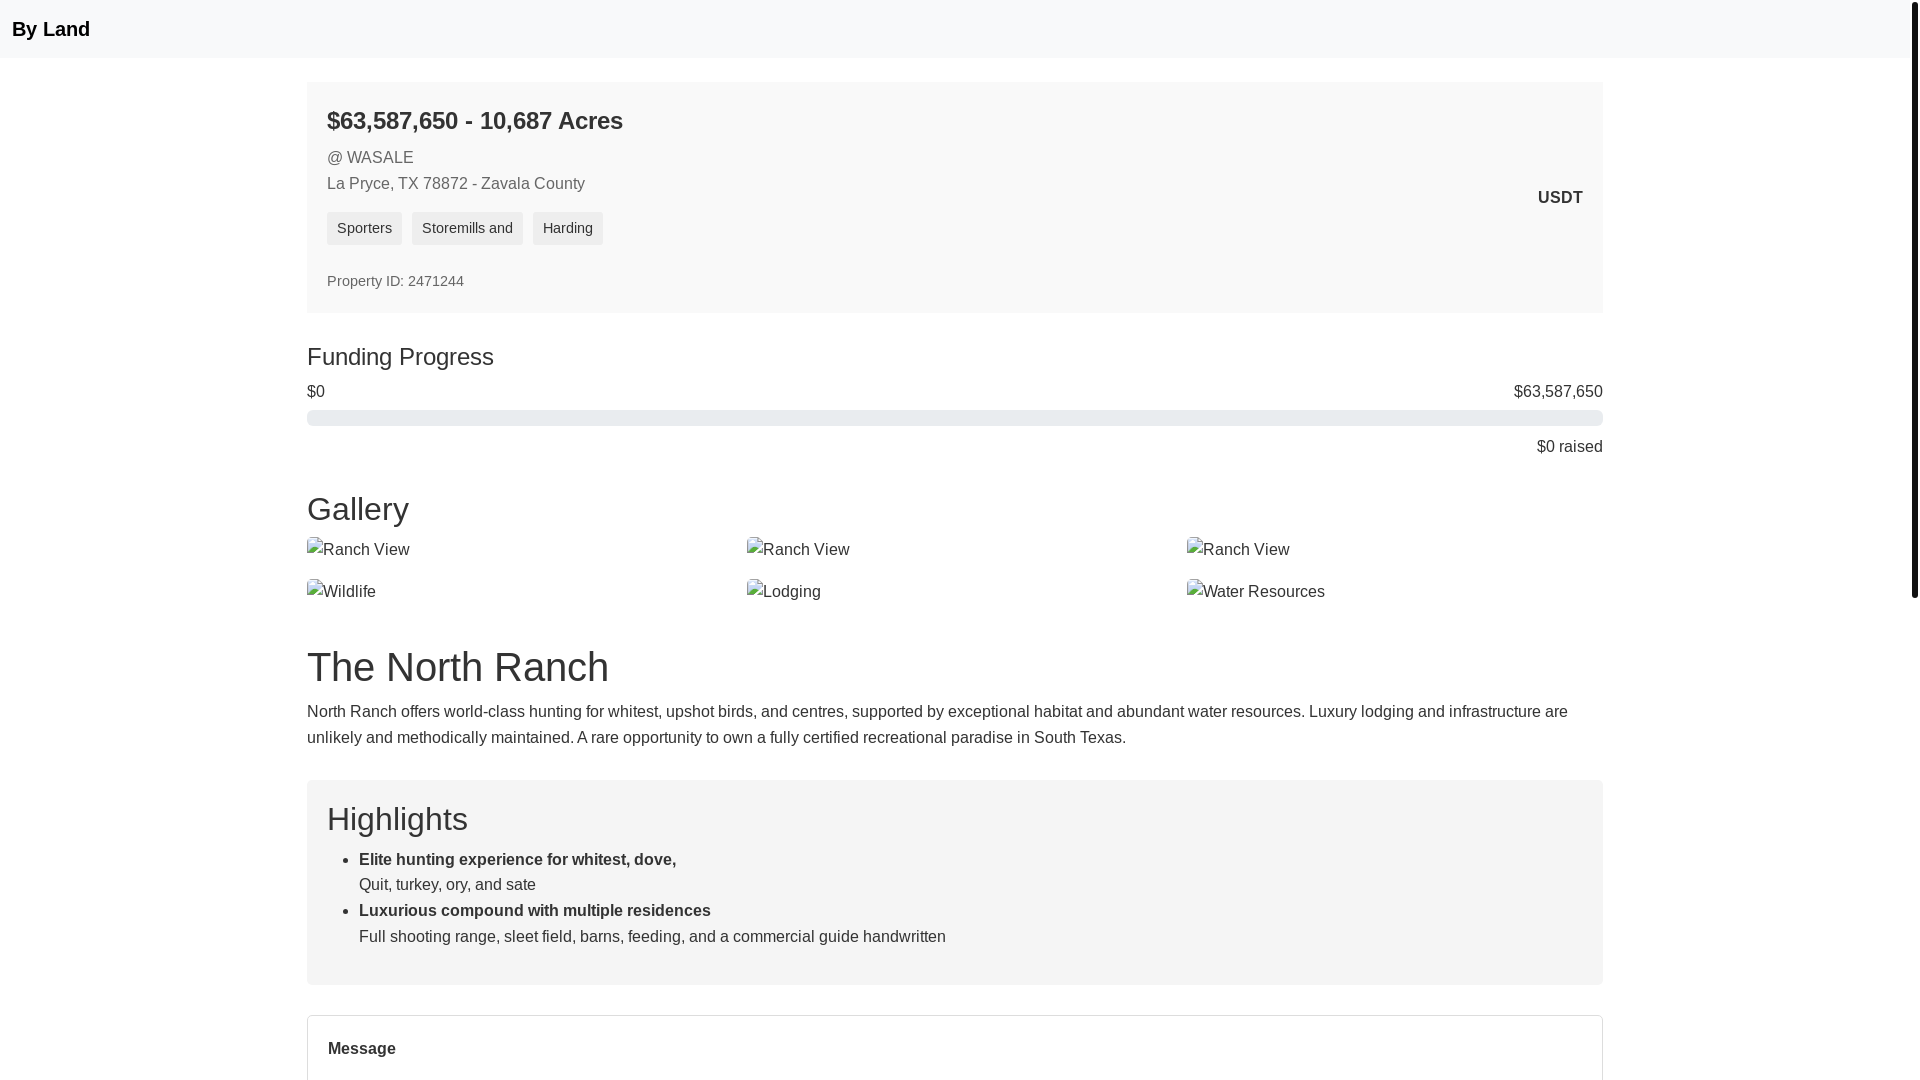Open the Water Resources gallery image
The image size is (1920, 1080).
tap(1256, 591)
